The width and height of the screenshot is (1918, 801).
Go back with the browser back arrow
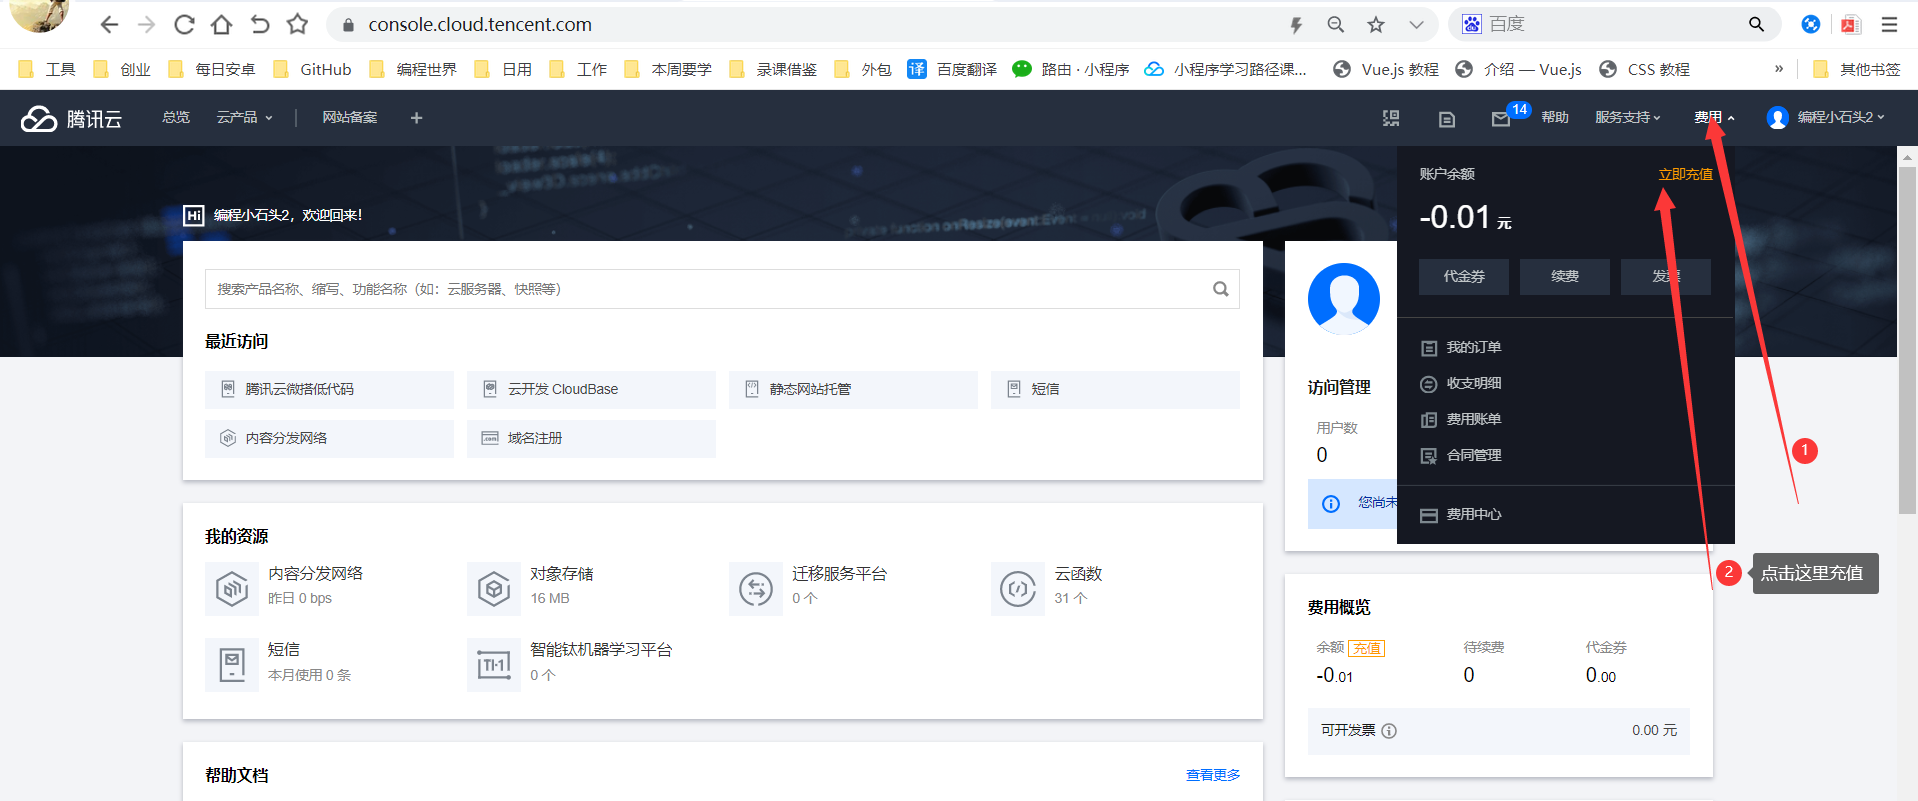pyautogui.click(x=109, y=24)
